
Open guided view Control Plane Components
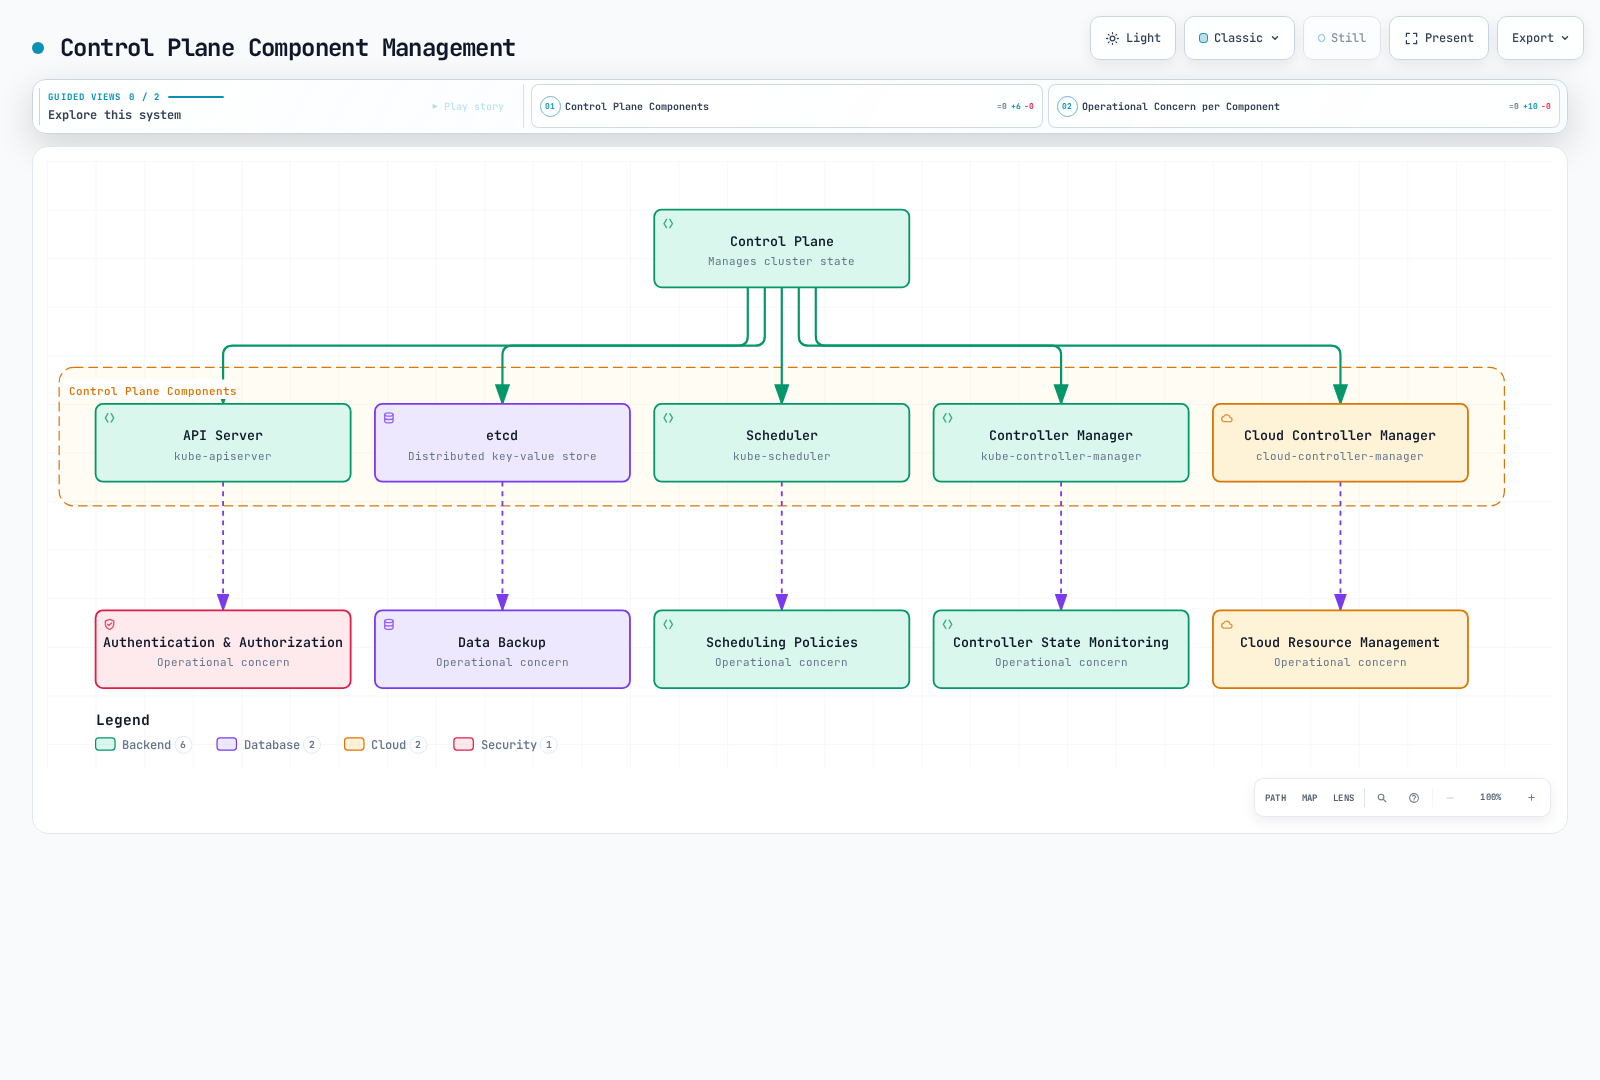click(787, 106)
